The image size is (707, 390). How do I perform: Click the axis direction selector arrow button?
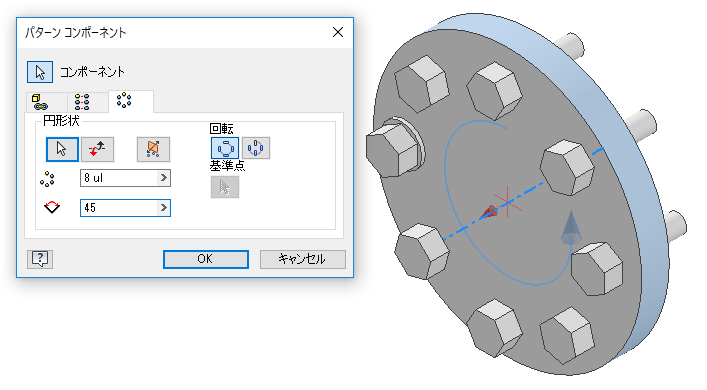62,149
